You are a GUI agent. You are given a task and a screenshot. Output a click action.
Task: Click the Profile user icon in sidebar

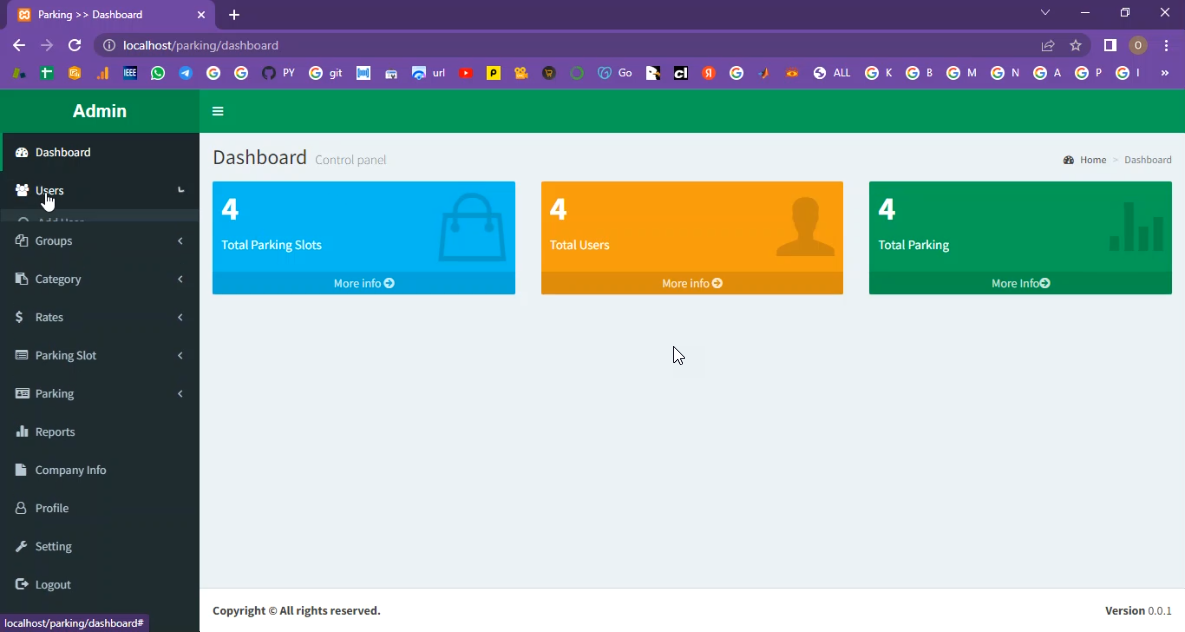[21, 508]
